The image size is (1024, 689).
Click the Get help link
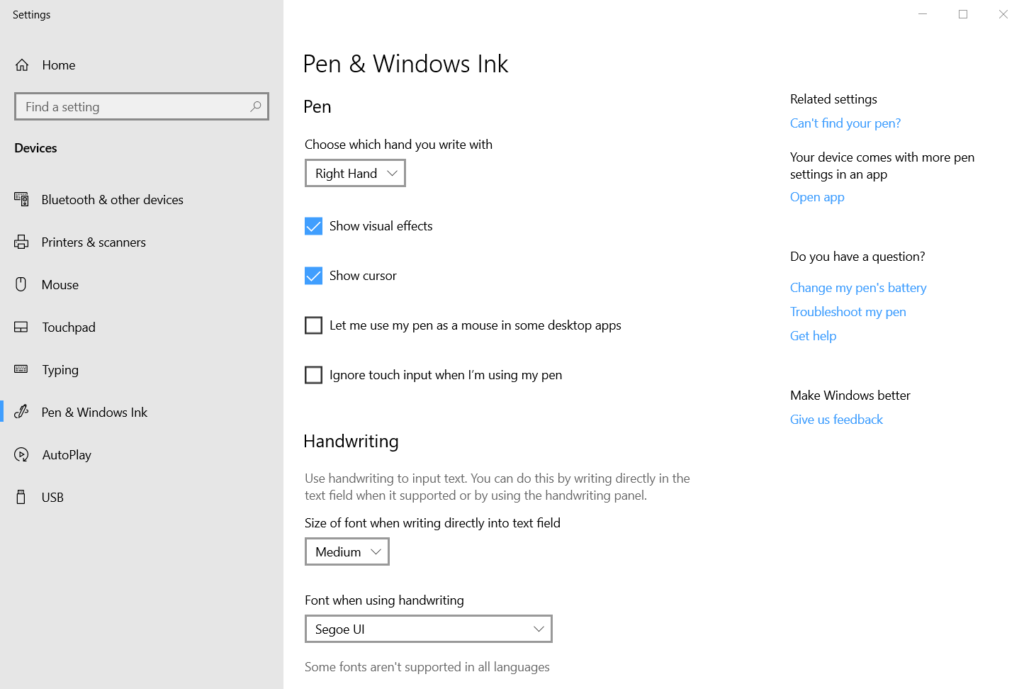pos(813,336)
